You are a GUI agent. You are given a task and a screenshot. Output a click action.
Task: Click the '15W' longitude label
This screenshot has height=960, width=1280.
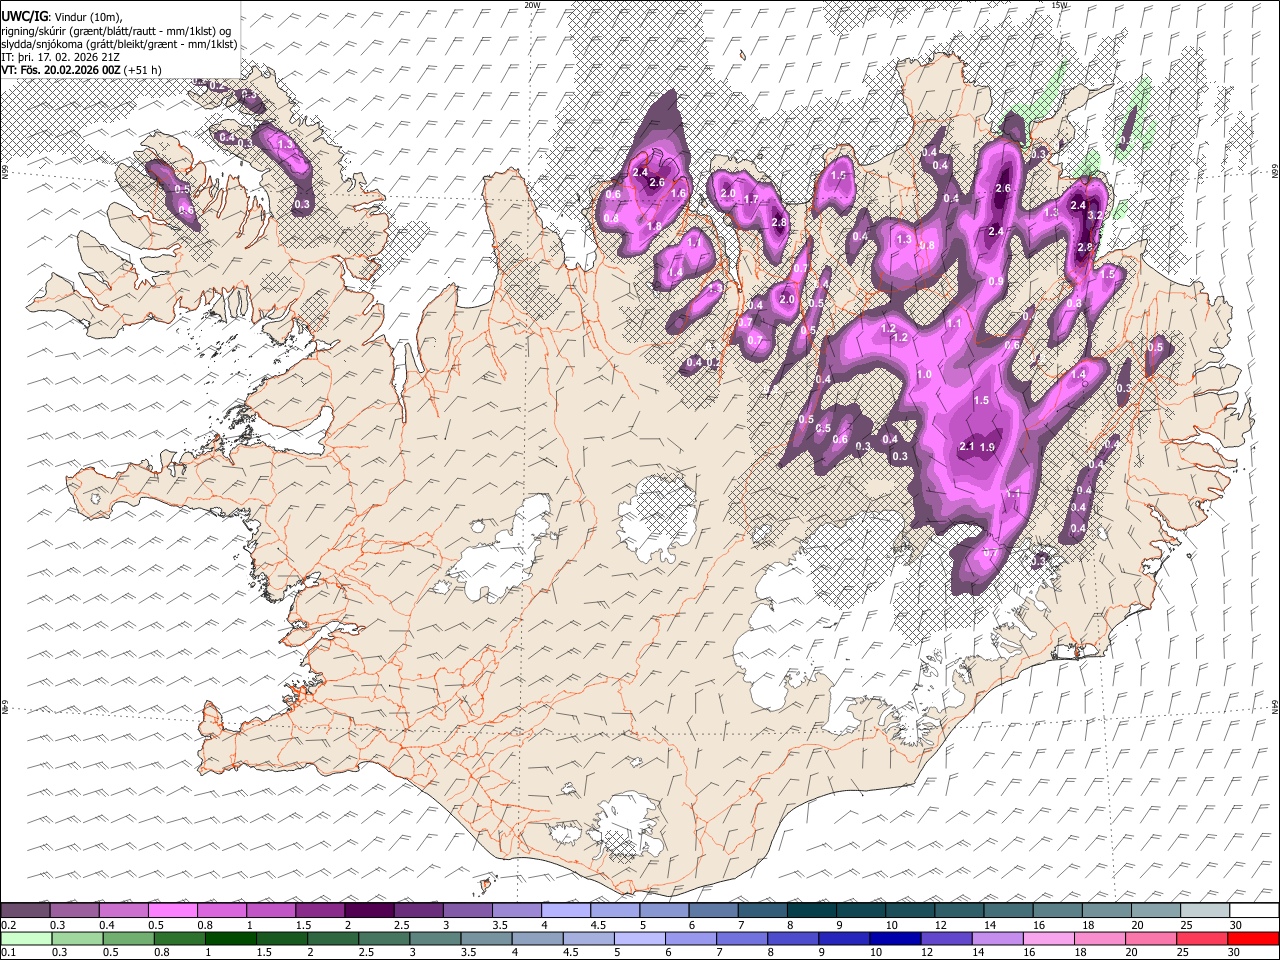tap(1060, 5)
